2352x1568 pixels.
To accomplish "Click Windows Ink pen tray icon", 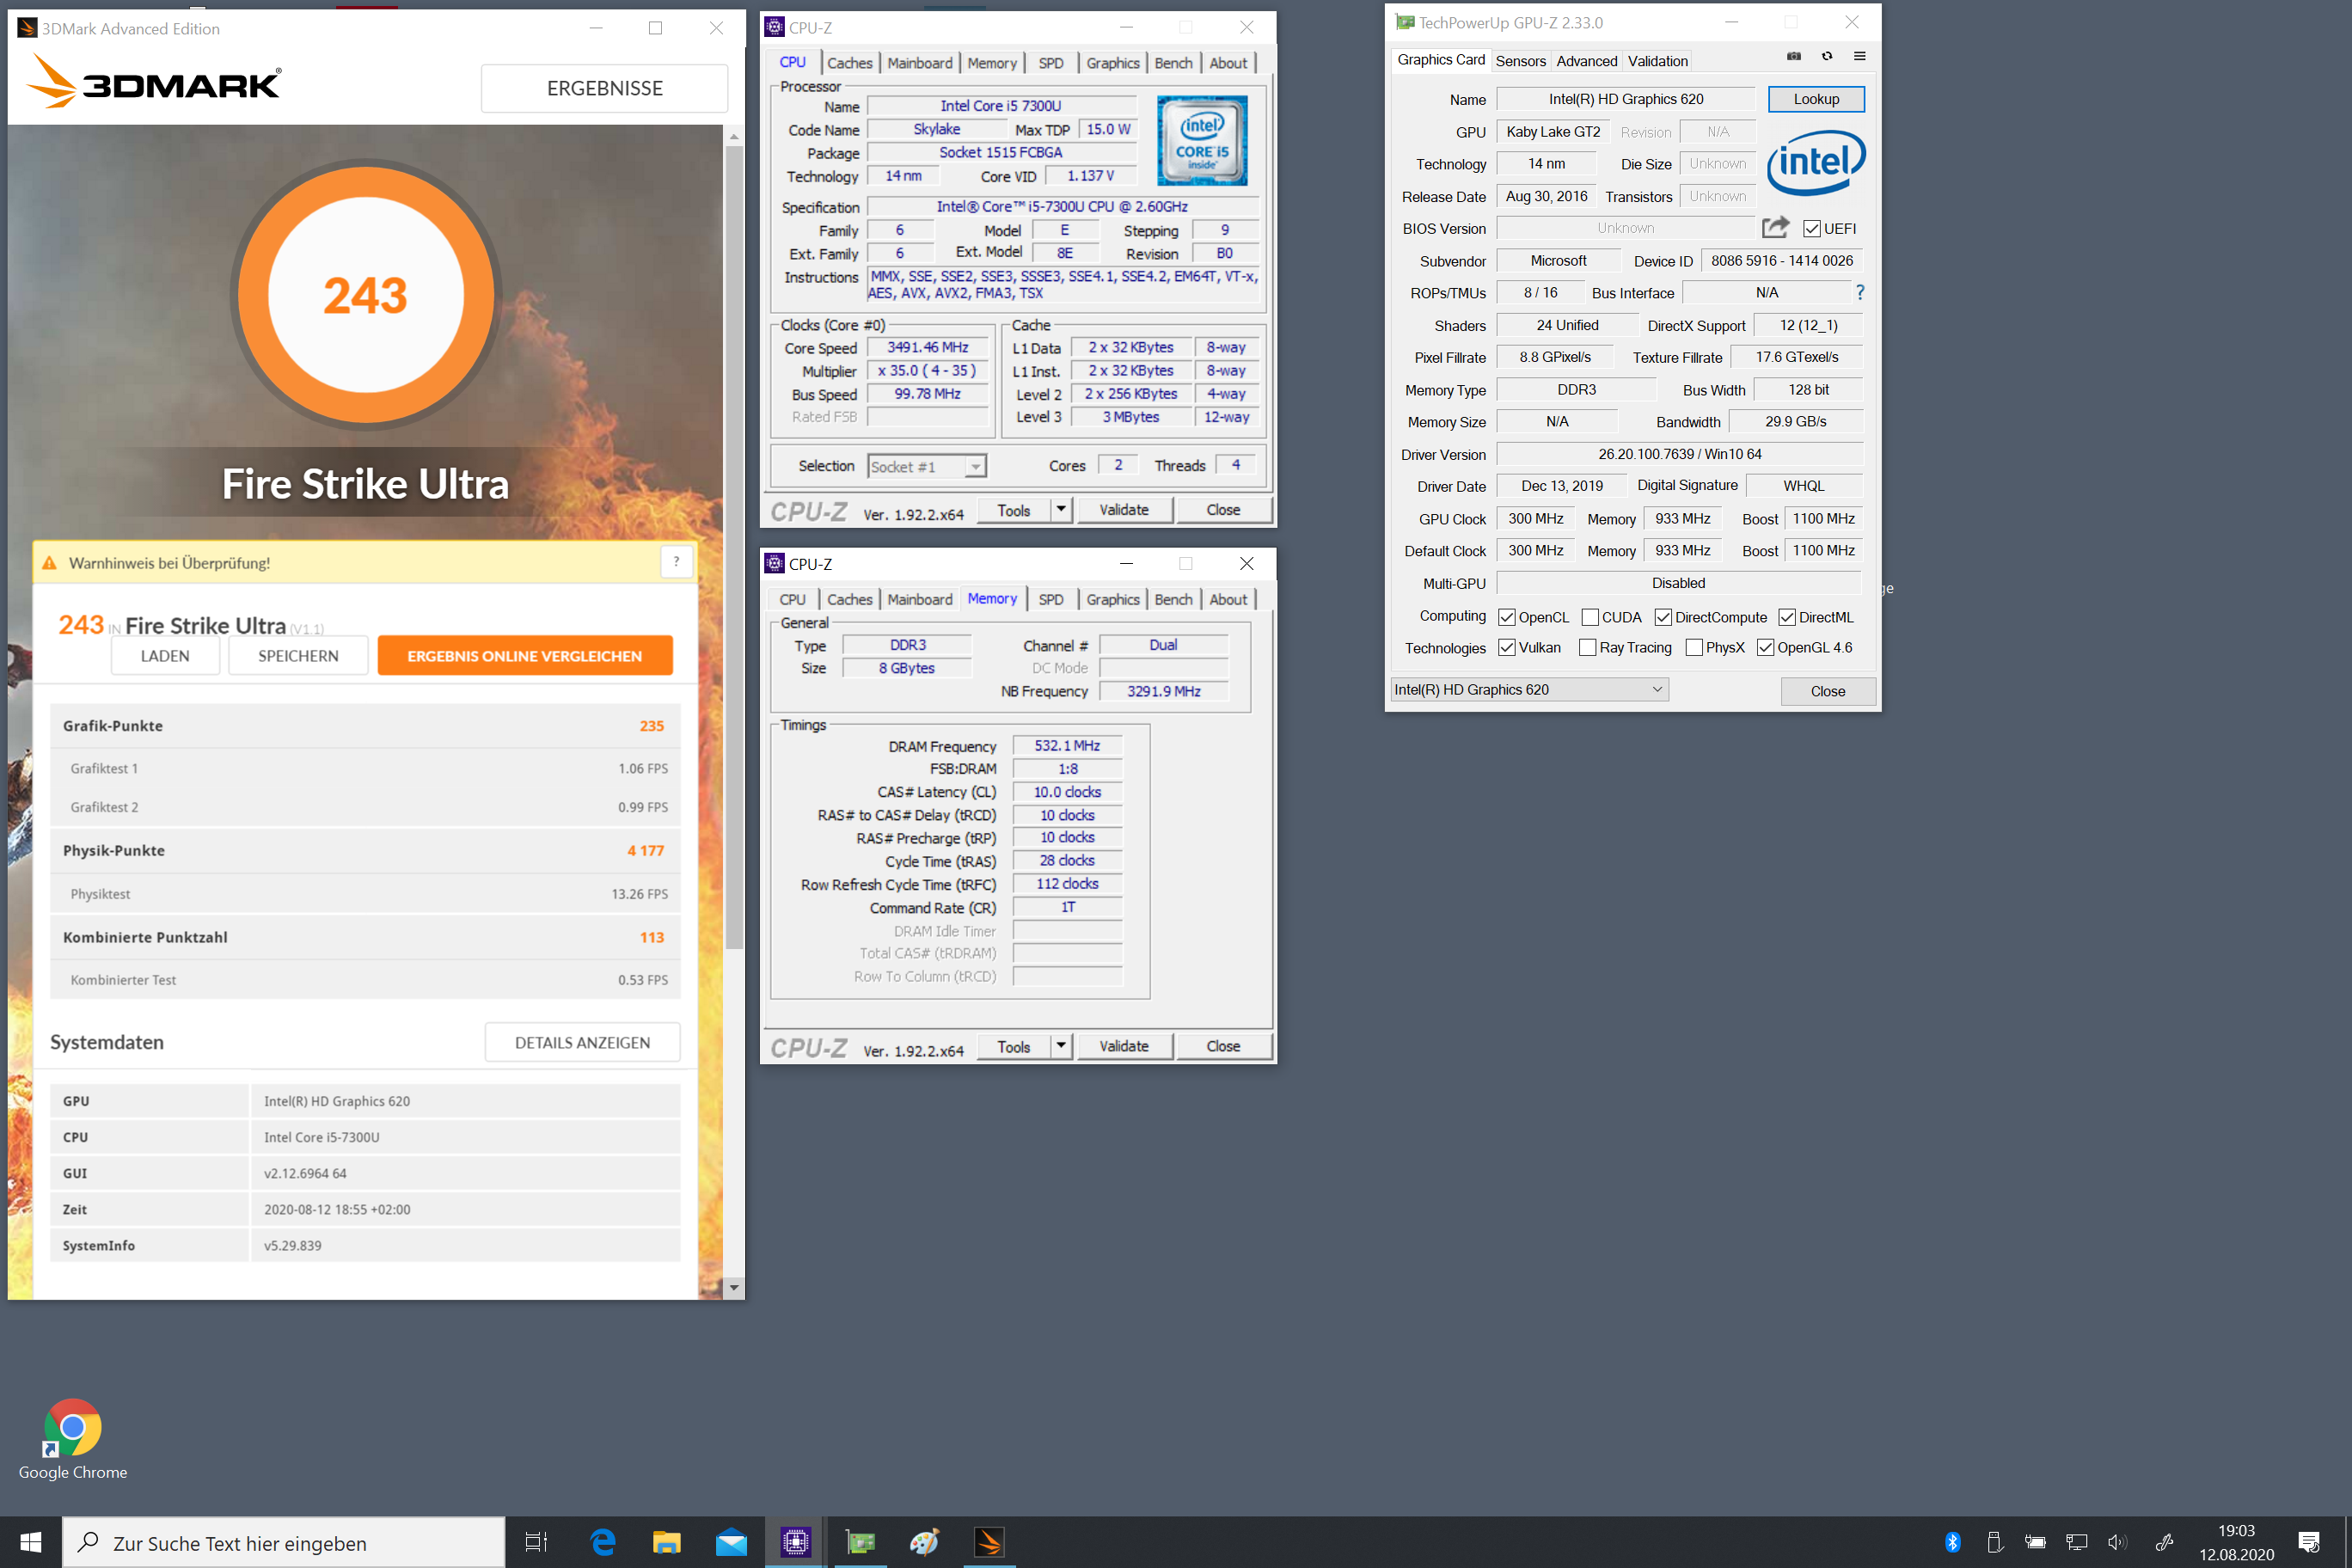I will (2164, 1541).
